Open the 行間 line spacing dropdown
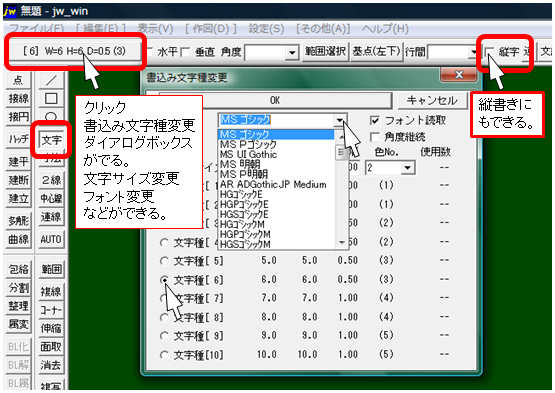555x393 pixels. [x=473, y=53]
